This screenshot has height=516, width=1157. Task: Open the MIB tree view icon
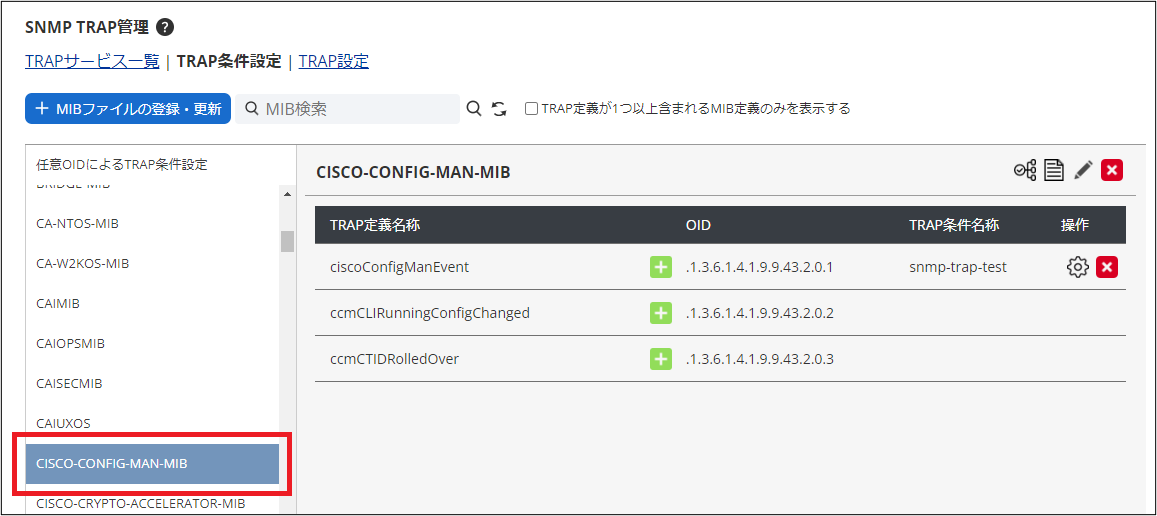(x=1025, y=171)
